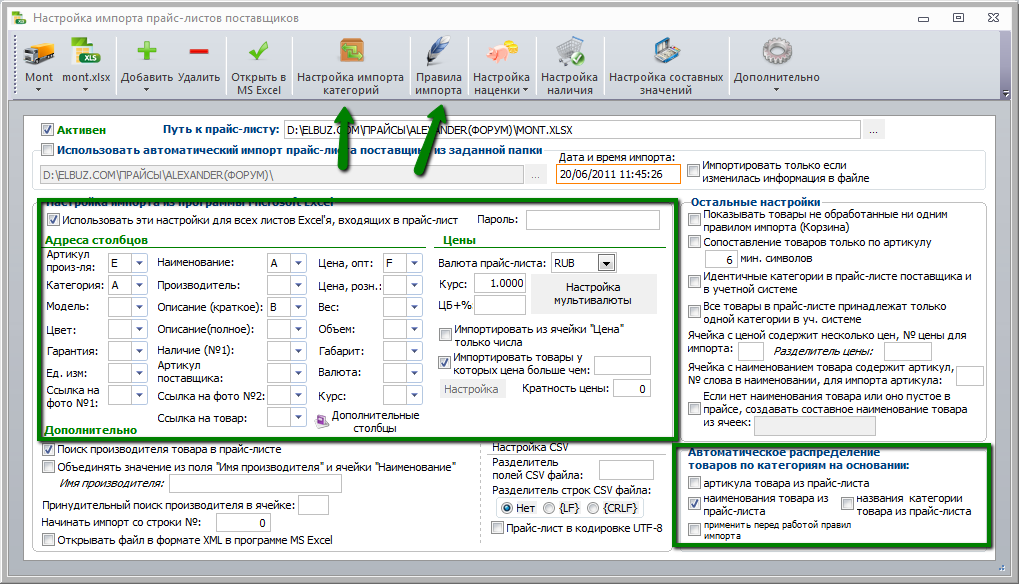Open Цена, опт column dropdown
Screen dimensions: 1019x584
[x=415, y=263]
